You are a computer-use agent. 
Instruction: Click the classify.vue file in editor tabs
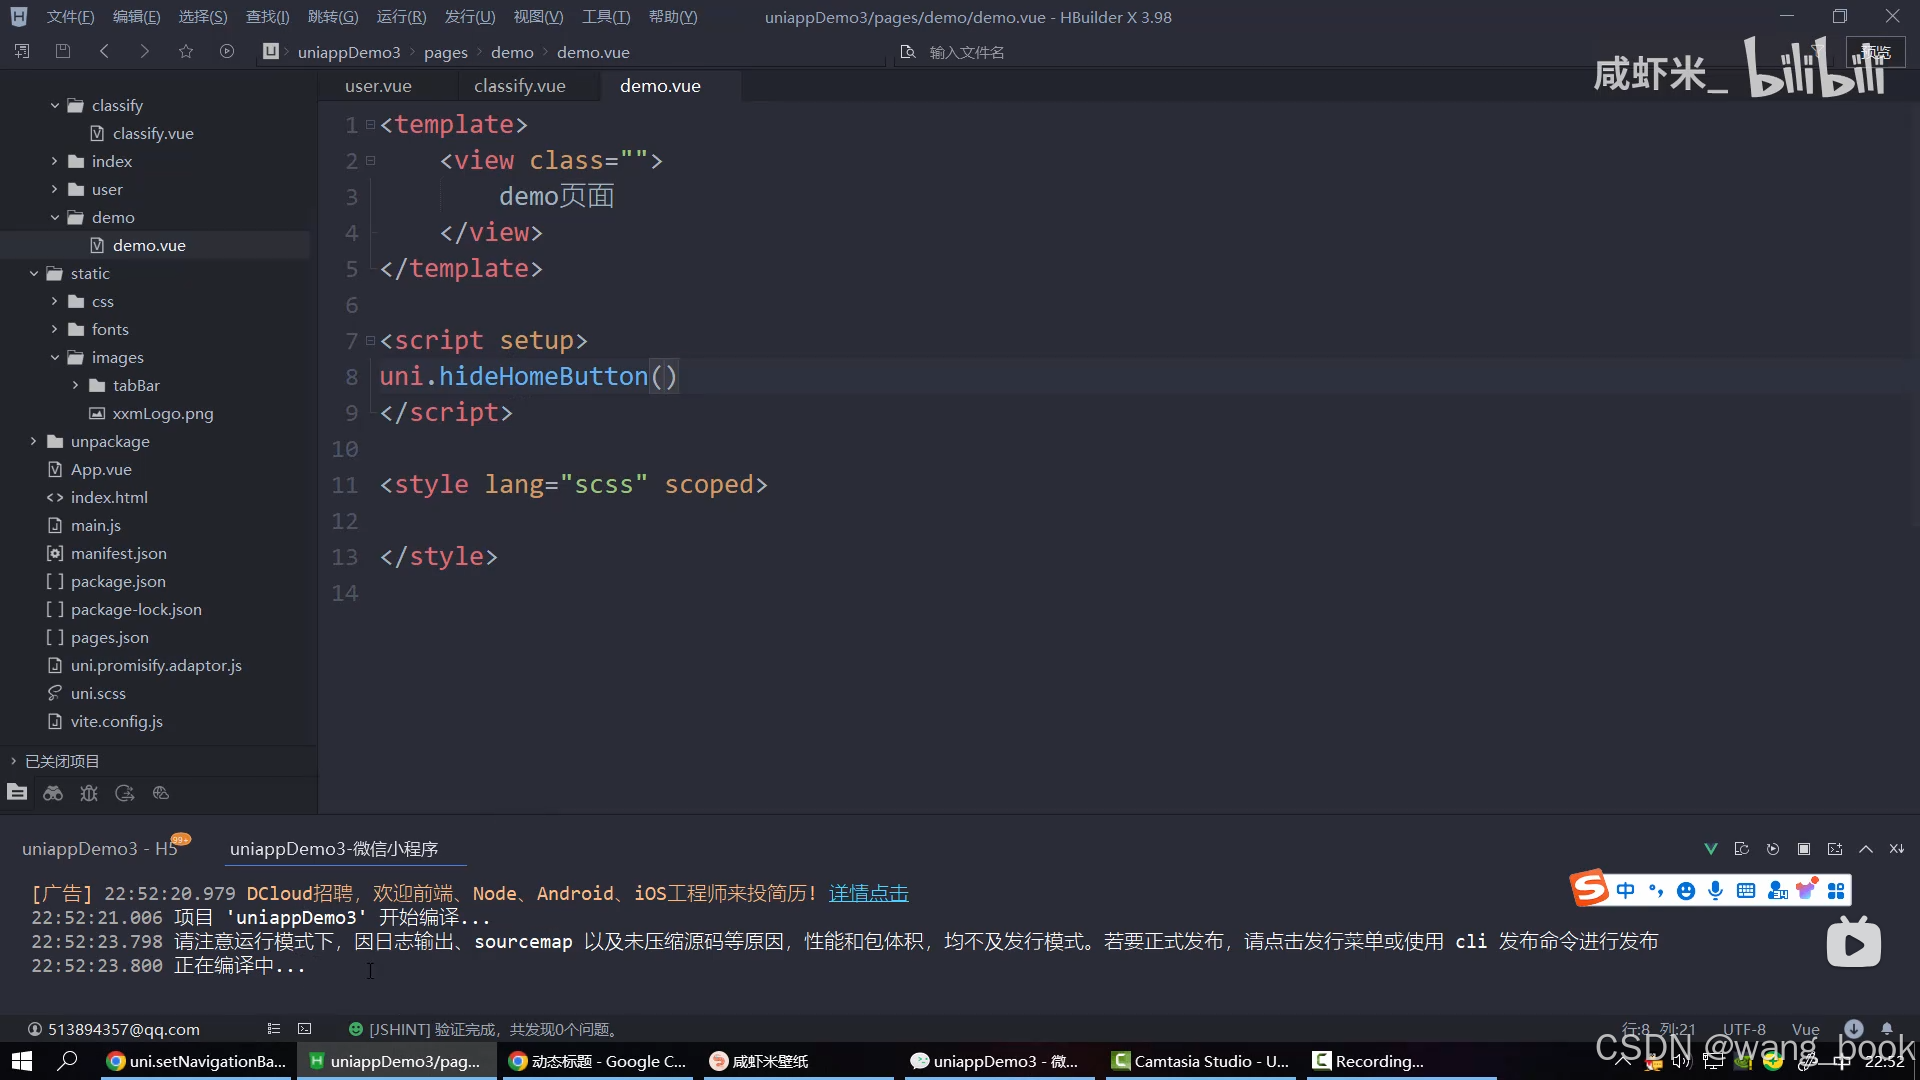click(518, 86)
